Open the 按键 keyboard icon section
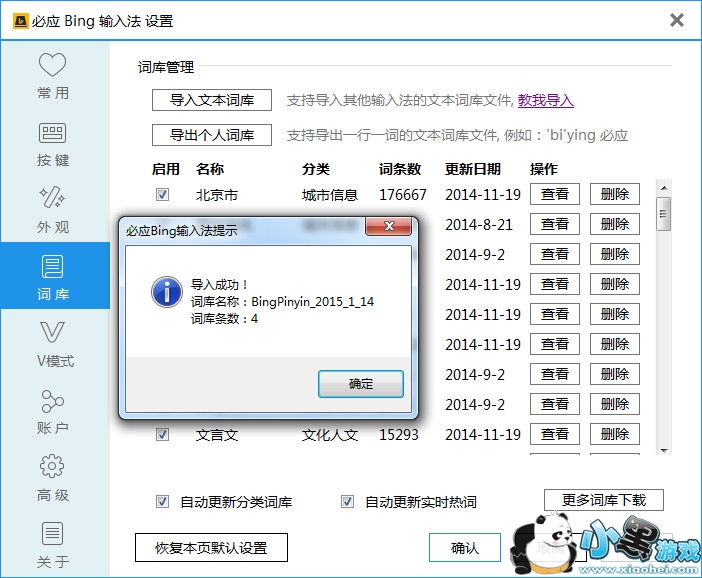This screenshot has height=578, width=702. point(52,133)
